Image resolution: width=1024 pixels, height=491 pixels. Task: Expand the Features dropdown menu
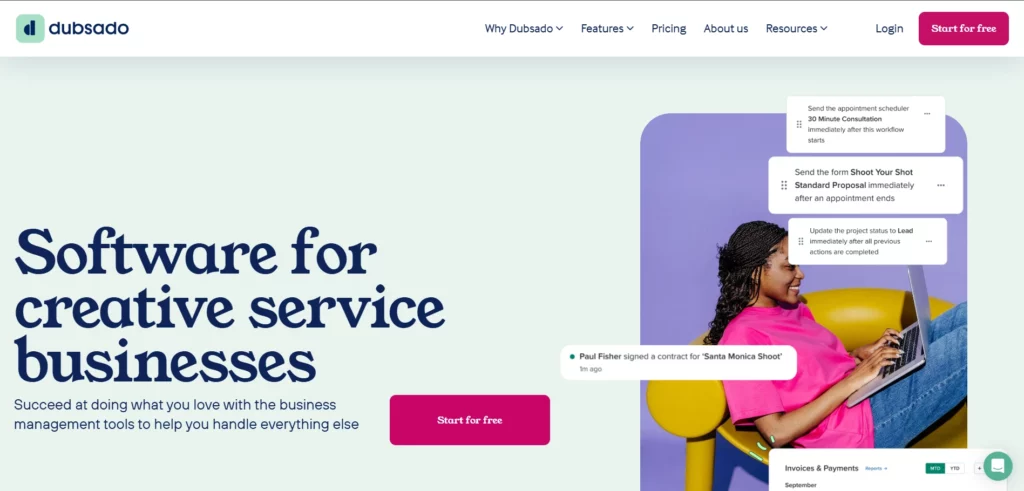[x=607, y=29]
